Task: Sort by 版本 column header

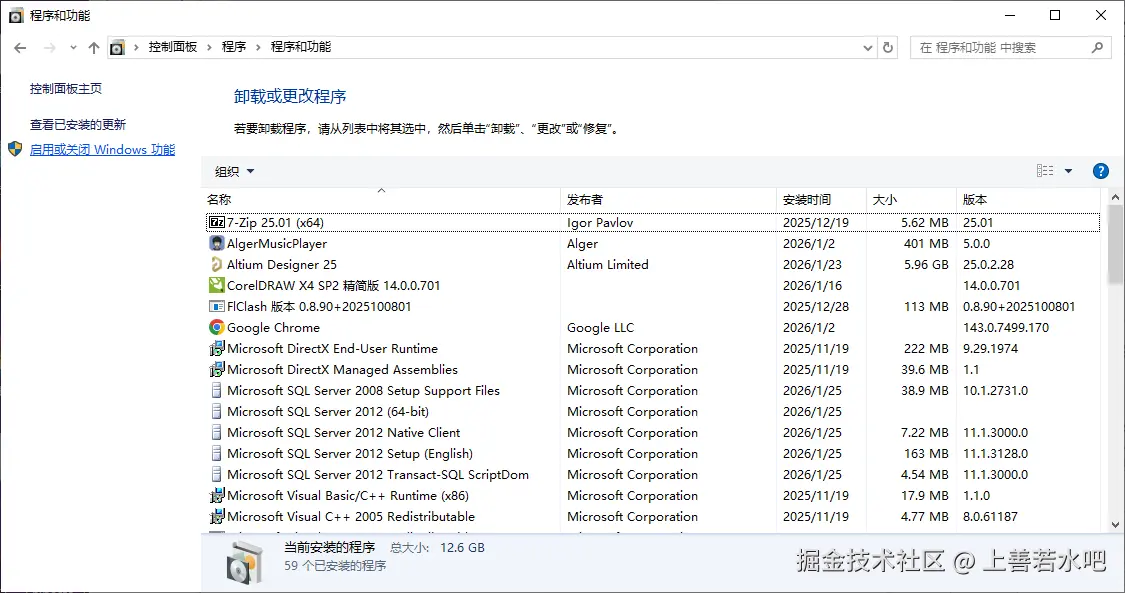Action: tap(1028, 199)
